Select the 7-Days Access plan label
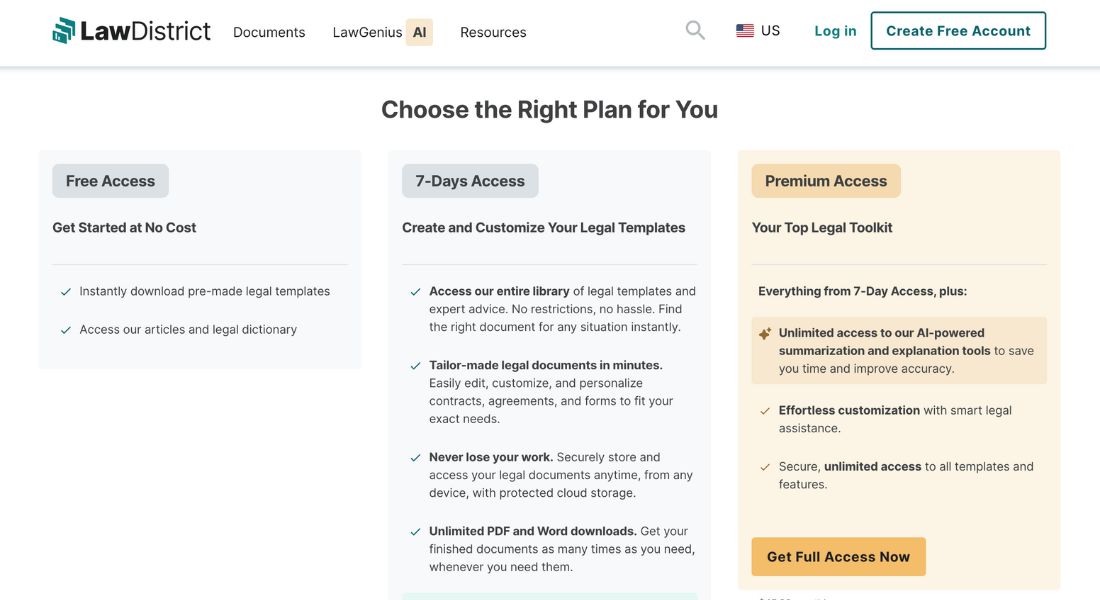 [470, 181]
